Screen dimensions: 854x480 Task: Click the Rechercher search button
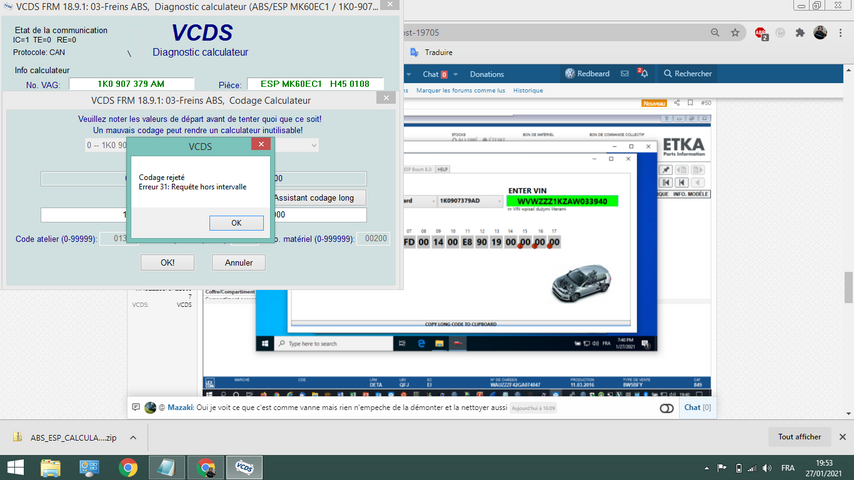tap(687, 74)
